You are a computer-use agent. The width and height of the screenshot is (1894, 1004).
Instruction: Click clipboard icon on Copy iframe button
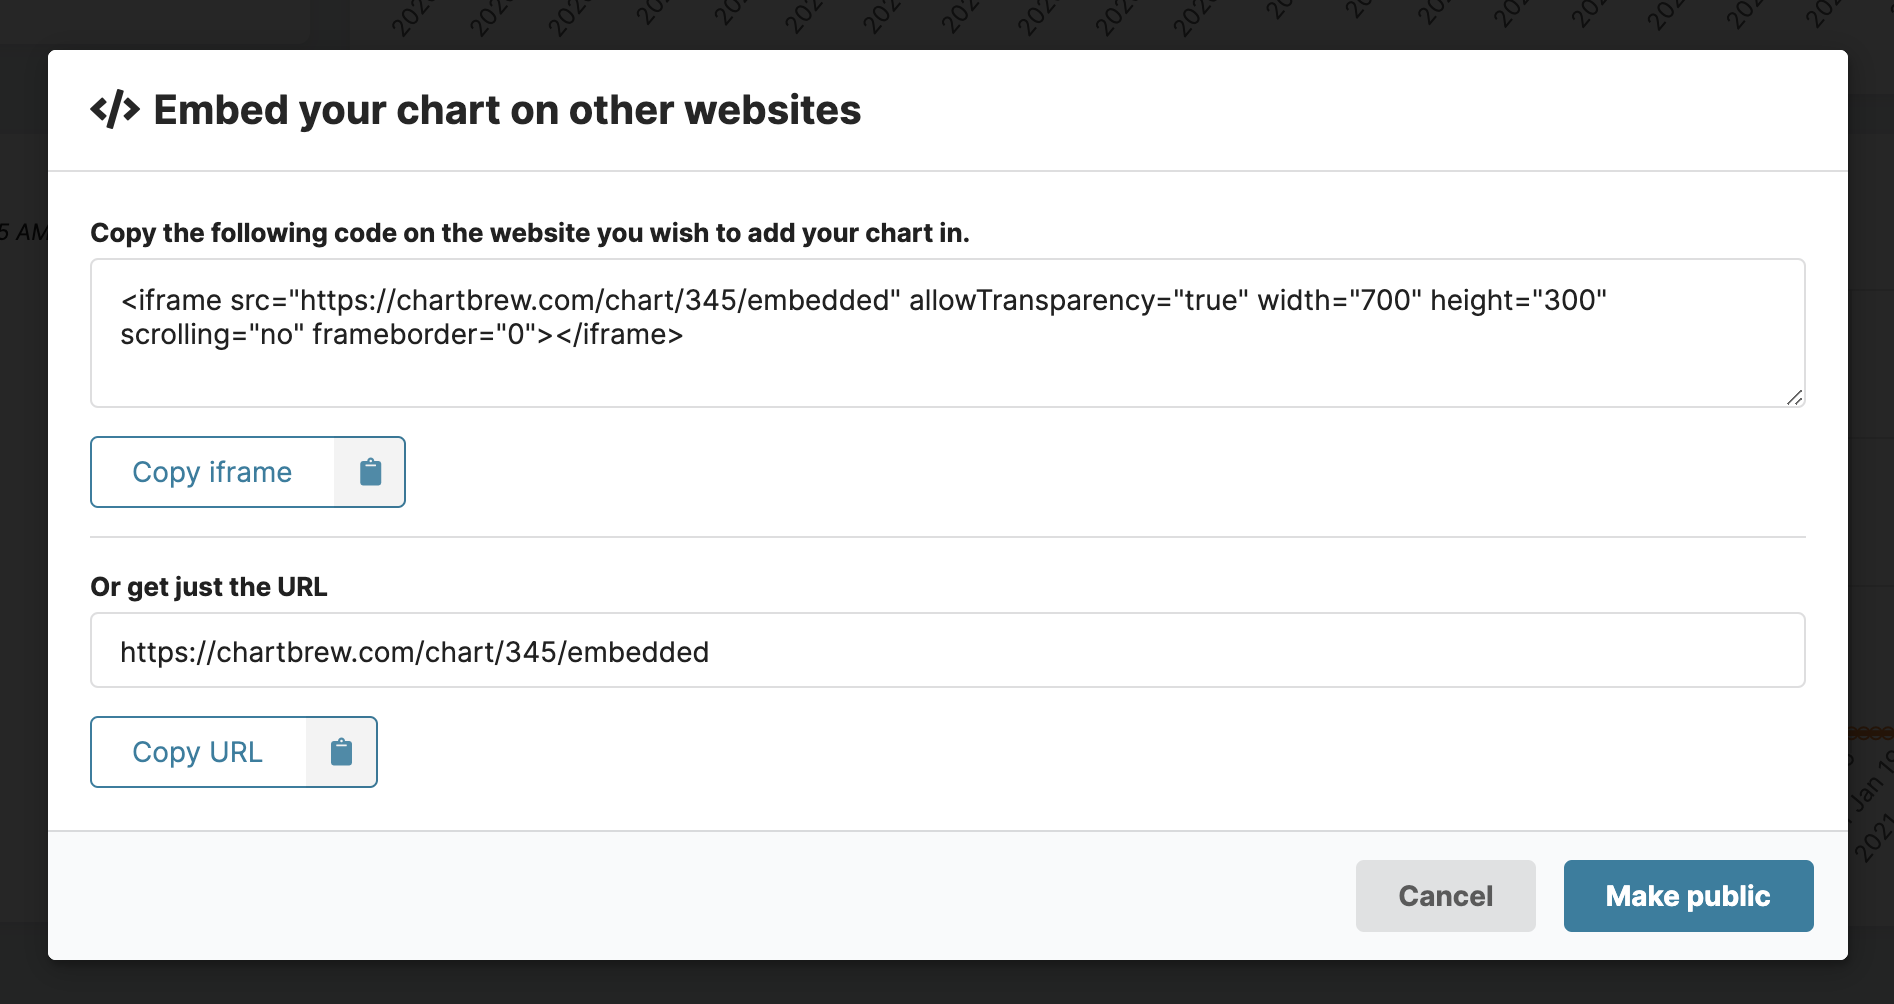[x=370, y=472]
